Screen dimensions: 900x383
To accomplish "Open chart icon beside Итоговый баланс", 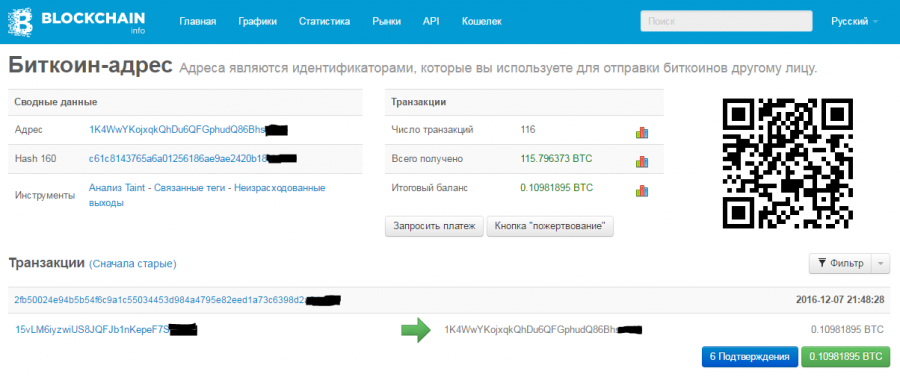I will 642,191.
